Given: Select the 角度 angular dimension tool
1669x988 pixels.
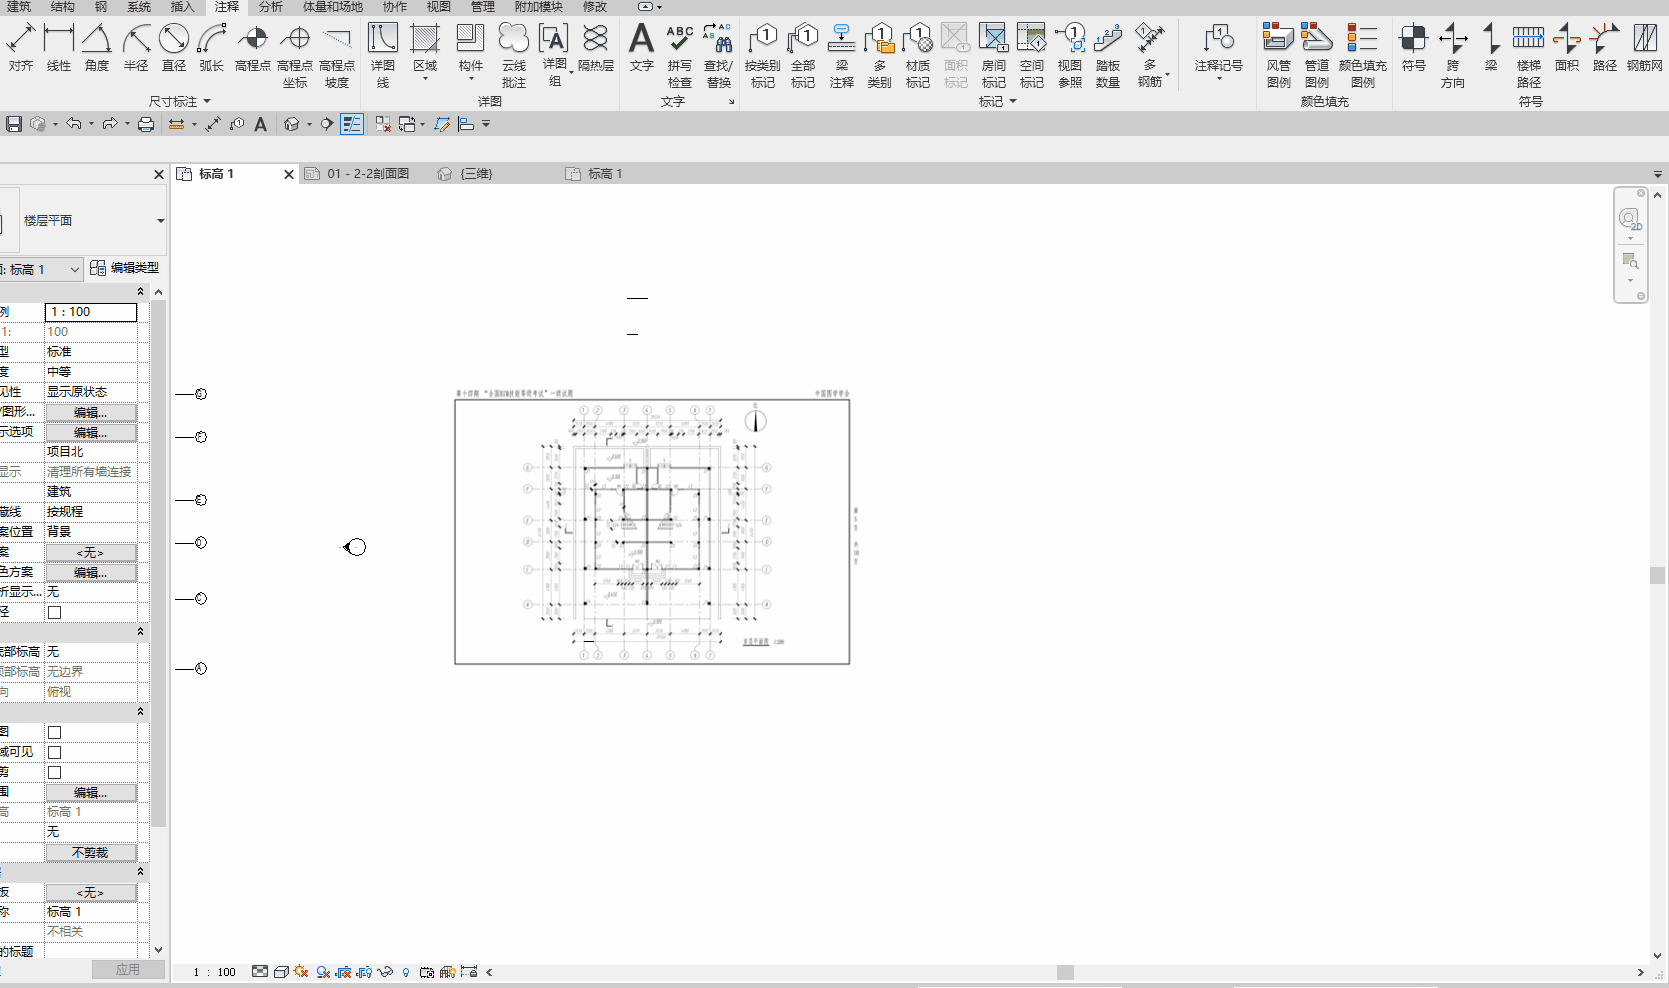Looking at the screenshot, I should coord(97,48).
